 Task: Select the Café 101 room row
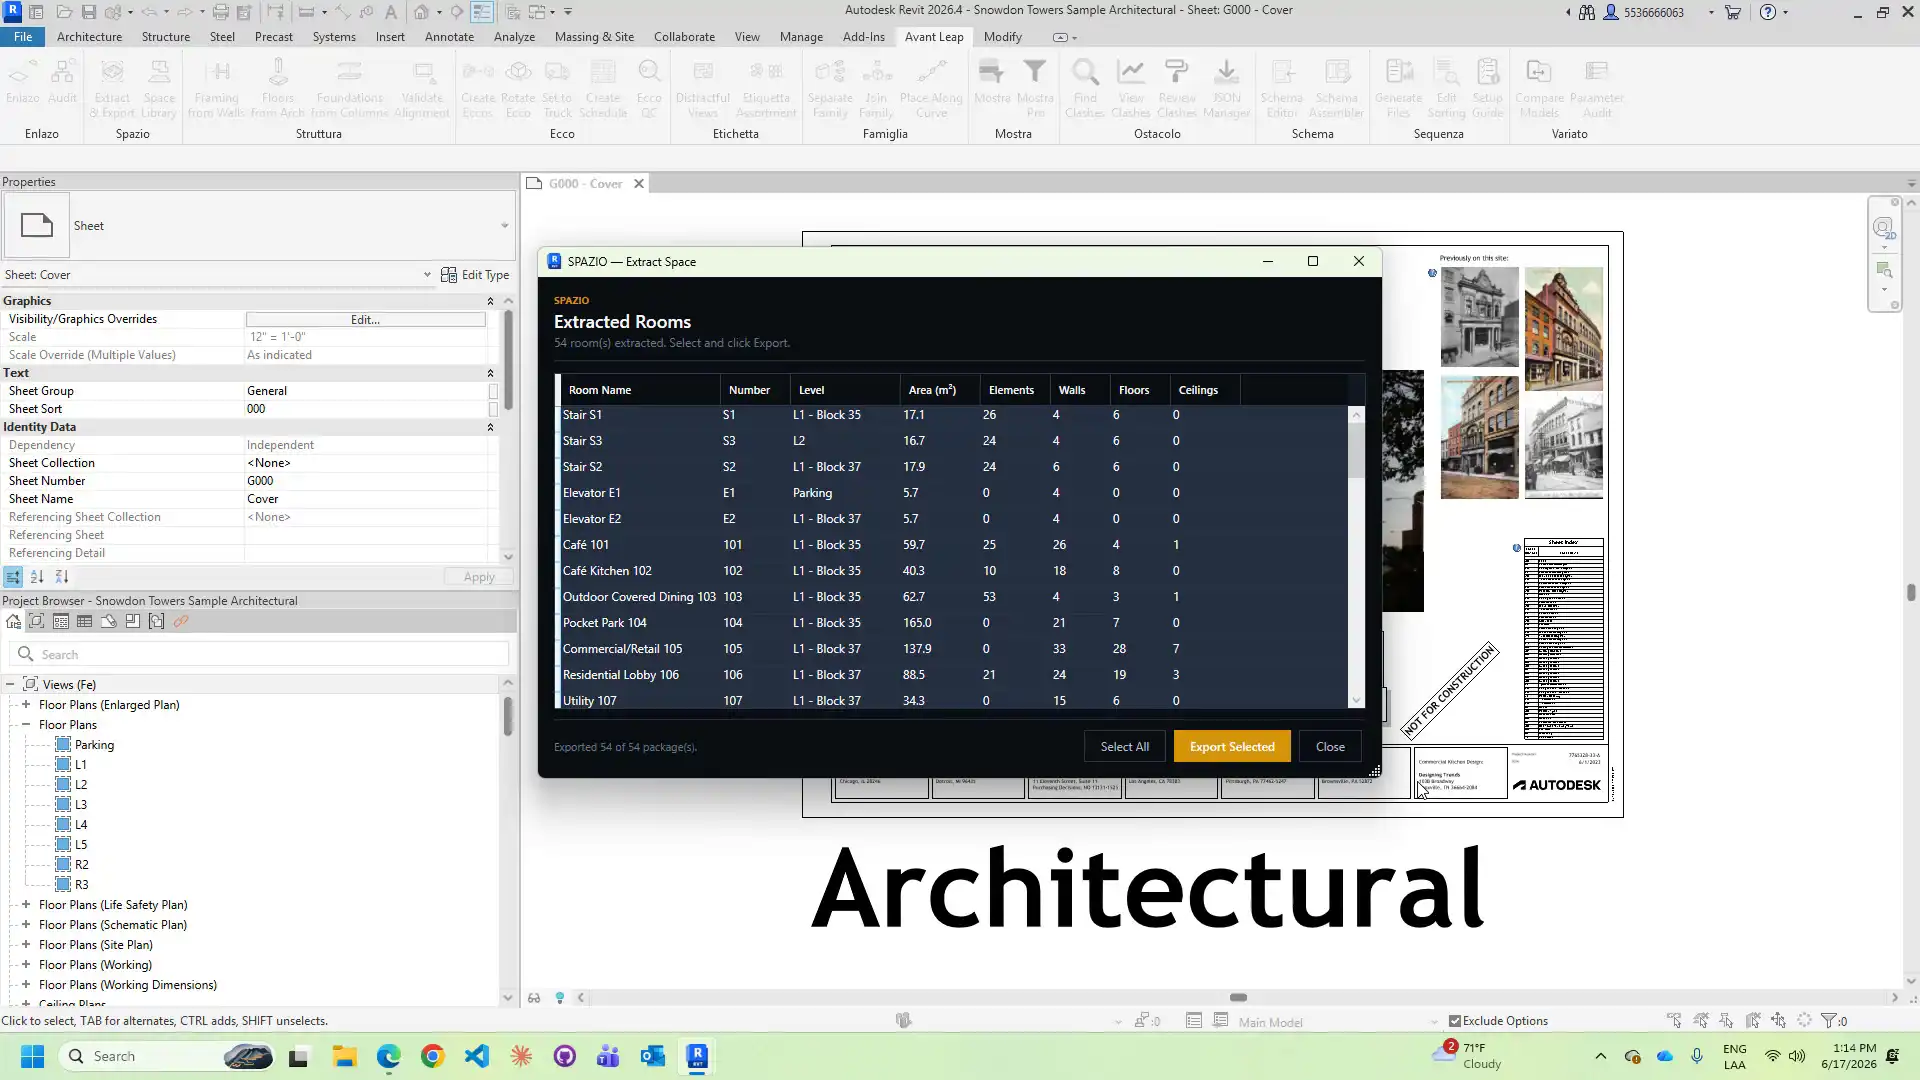[x=951, y=545]
